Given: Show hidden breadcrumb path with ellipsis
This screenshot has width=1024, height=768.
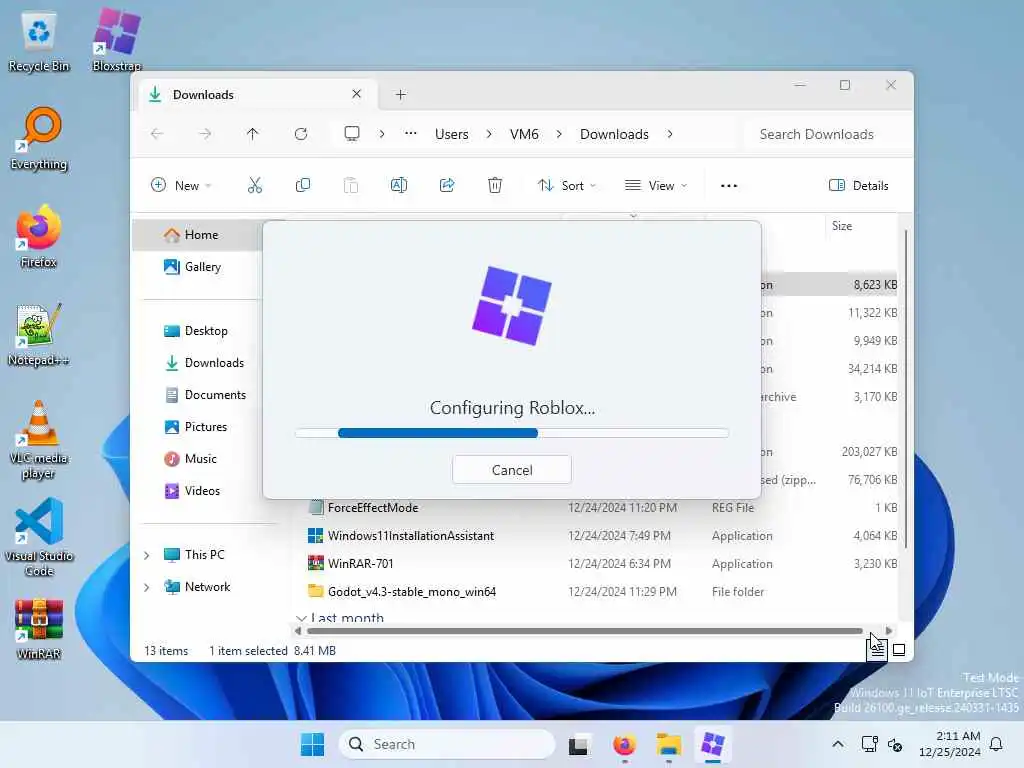Looking at the screenshot, I should pyautogui.click(x=410, y=134).
